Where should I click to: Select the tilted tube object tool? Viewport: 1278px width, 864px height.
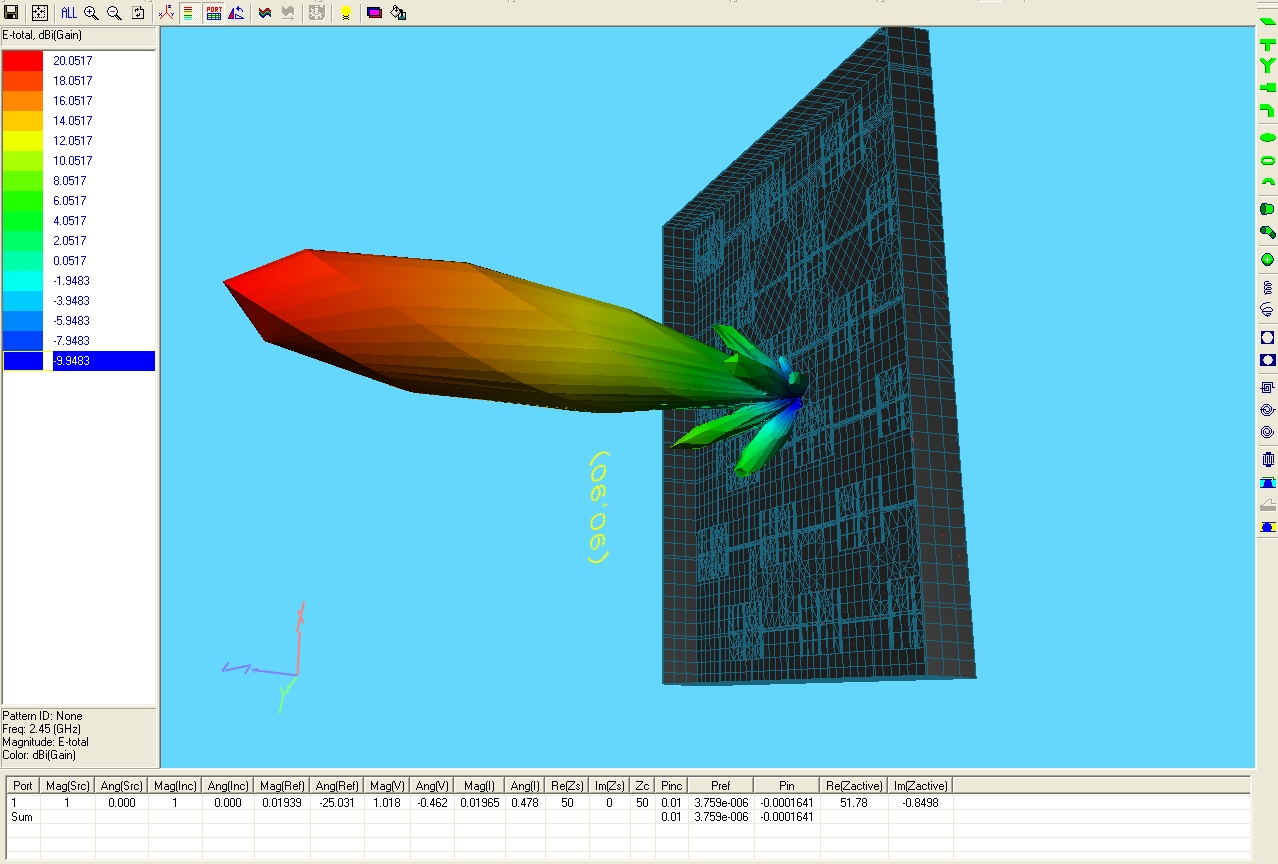pyautogui.click(x=1267, y=232)
